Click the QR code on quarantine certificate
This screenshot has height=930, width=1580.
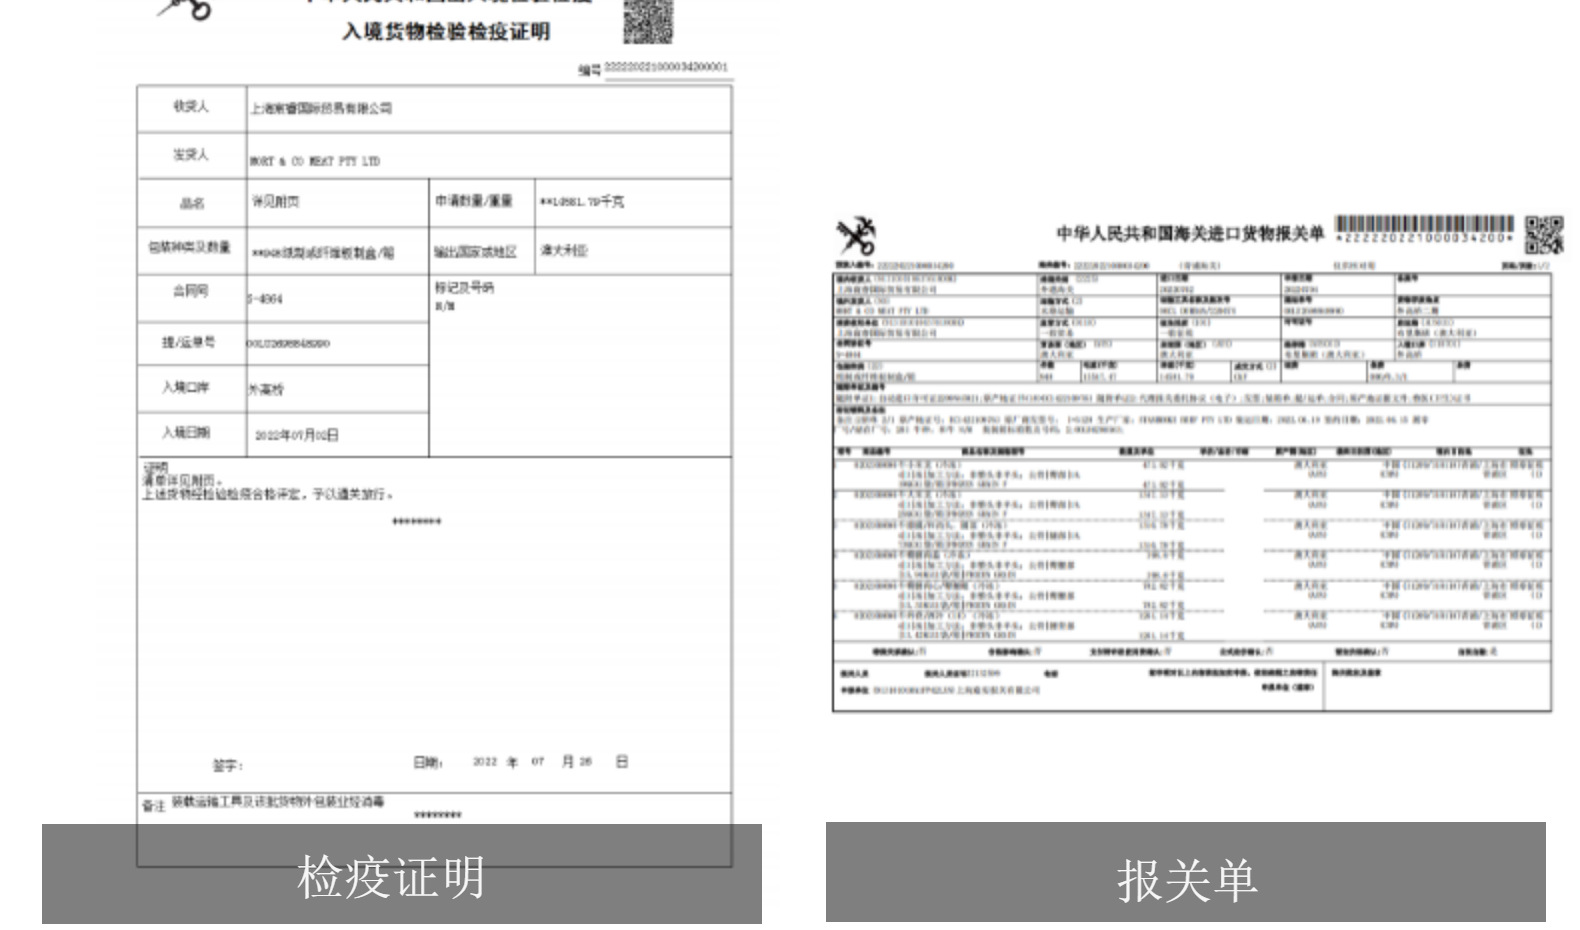(648, 21)
